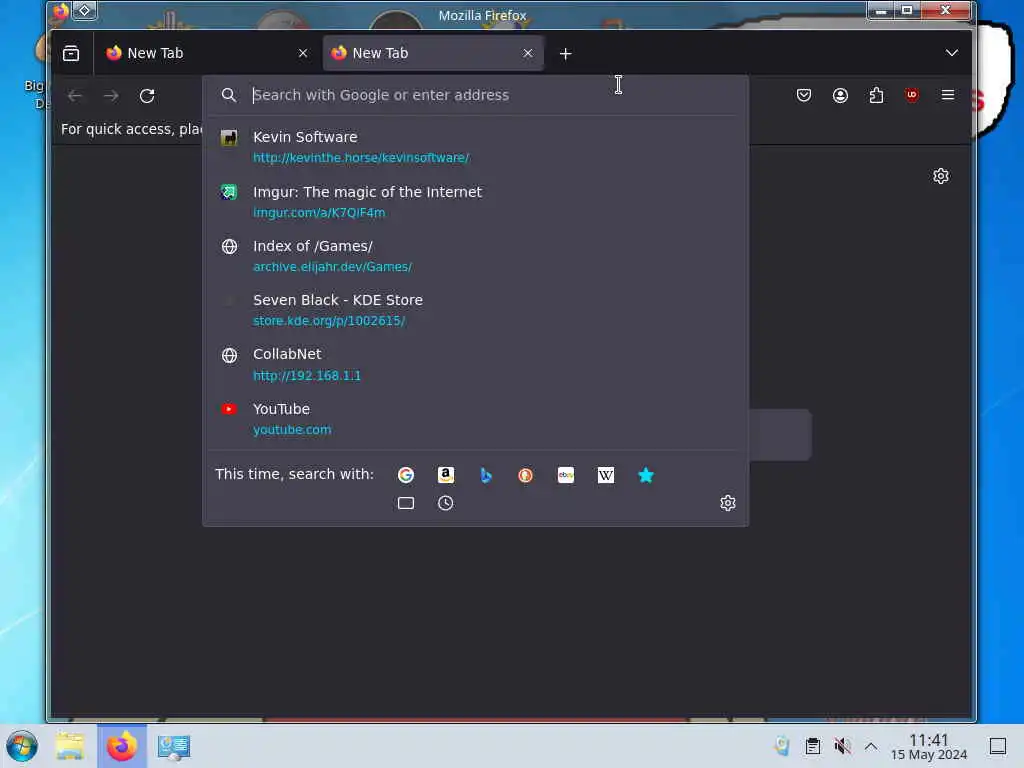Search this time with Amazon

[445, 475]
